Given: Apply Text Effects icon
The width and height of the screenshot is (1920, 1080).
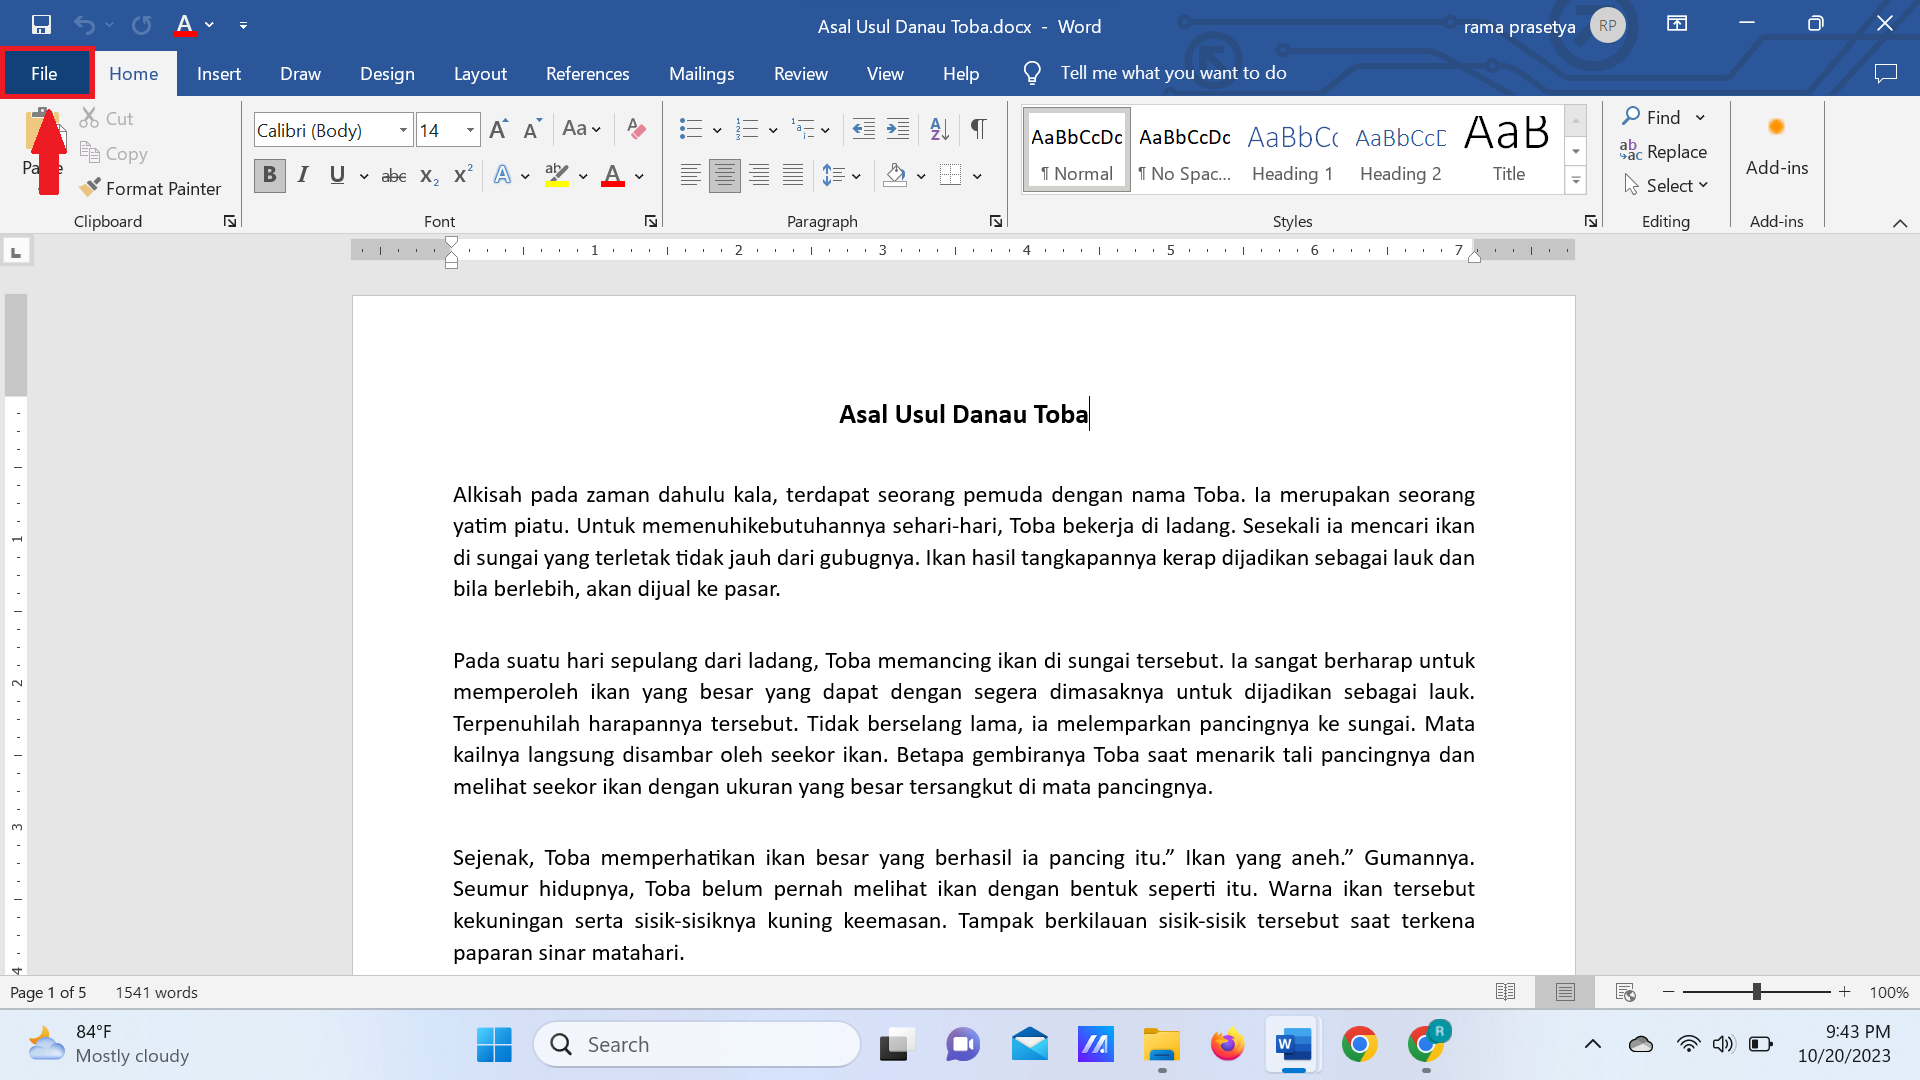Looking at the screenshot, I should coord(502,176).
